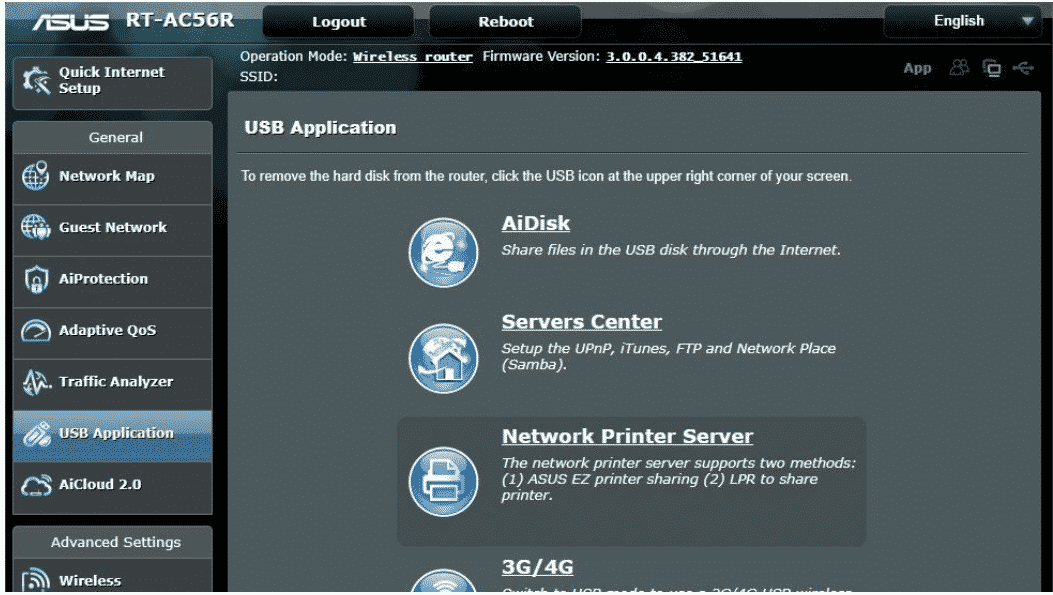This screenshot has height=595, width=1053.
Task: Open the English language dropdown
Action: point(961,21)
